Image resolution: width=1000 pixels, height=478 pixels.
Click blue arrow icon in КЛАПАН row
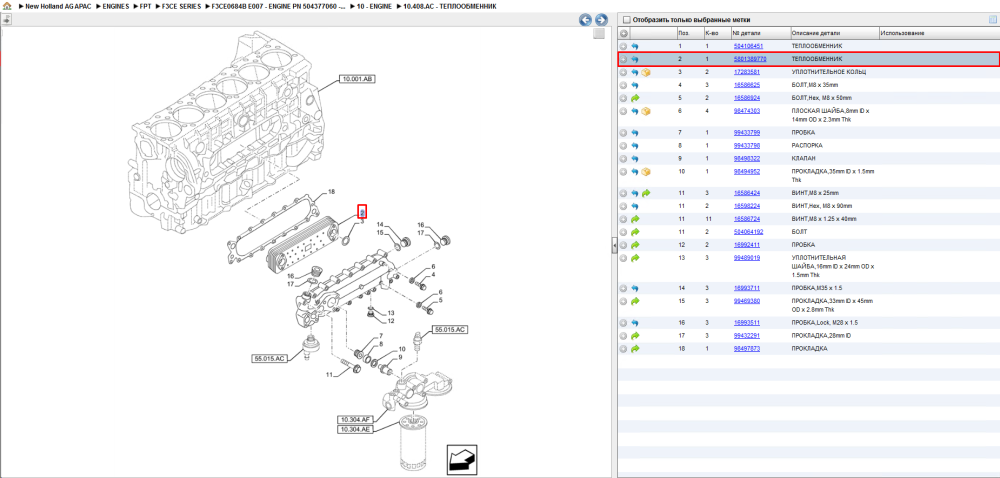pos(635,159)
